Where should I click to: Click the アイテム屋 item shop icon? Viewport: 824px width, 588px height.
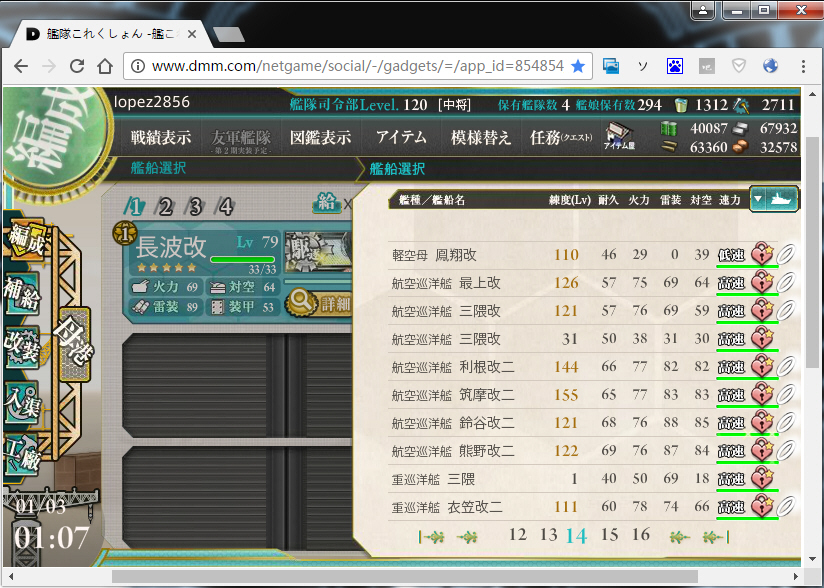pyautogui.click(x=619, y=137)
